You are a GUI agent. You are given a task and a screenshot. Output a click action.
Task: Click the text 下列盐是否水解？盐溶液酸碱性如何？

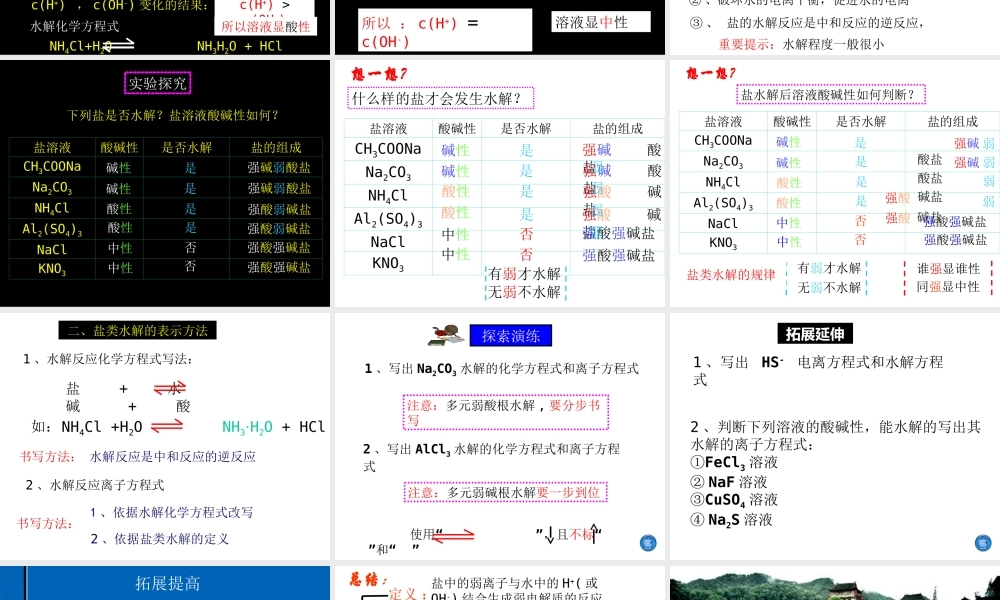point(173,115)
